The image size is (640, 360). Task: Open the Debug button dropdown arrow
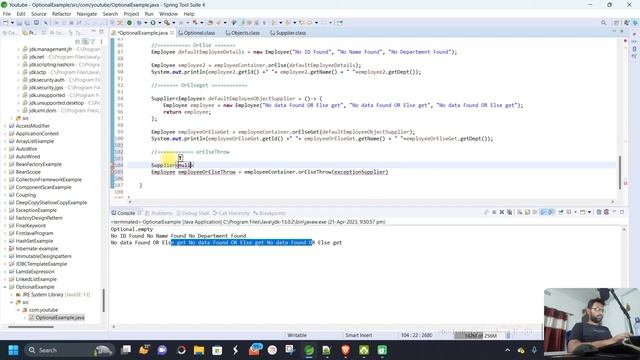[x=145, y=23]
